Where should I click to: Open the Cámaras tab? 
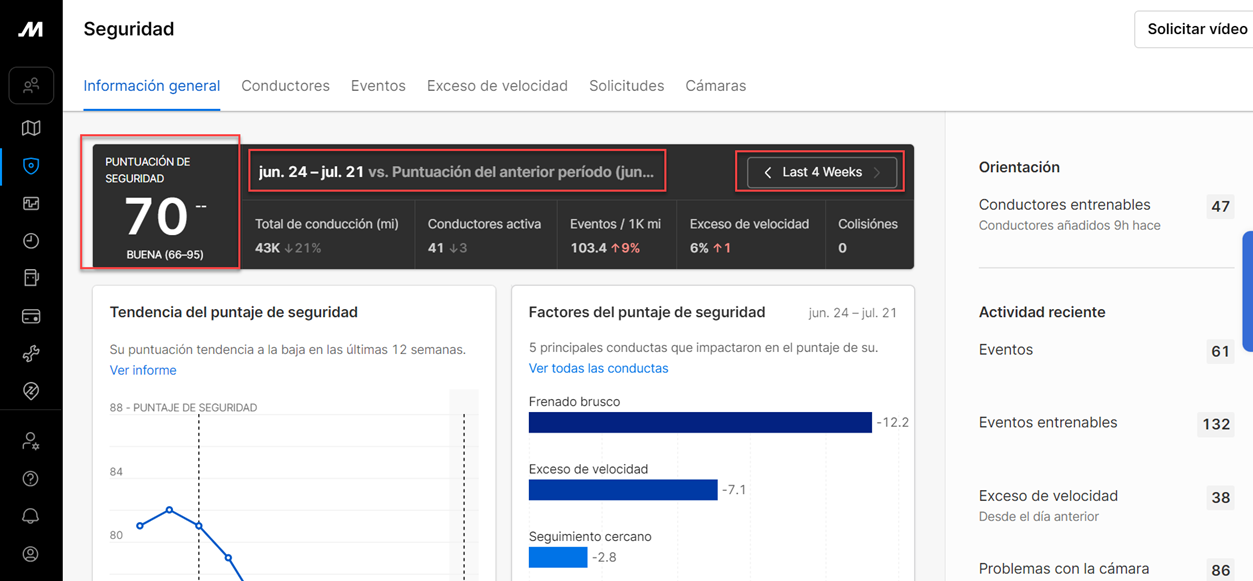point(715,86)
